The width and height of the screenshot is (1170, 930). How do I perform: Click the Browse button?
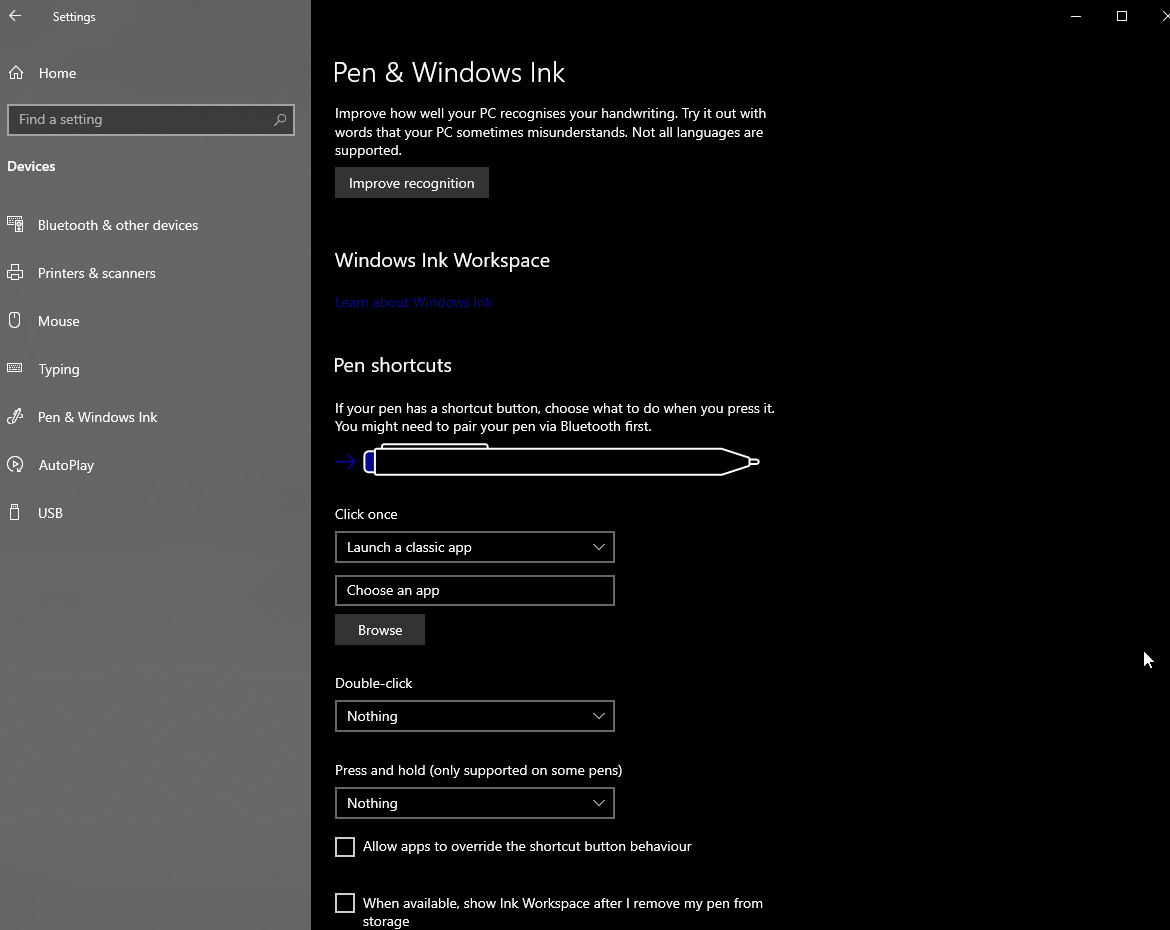click(380, 630)
